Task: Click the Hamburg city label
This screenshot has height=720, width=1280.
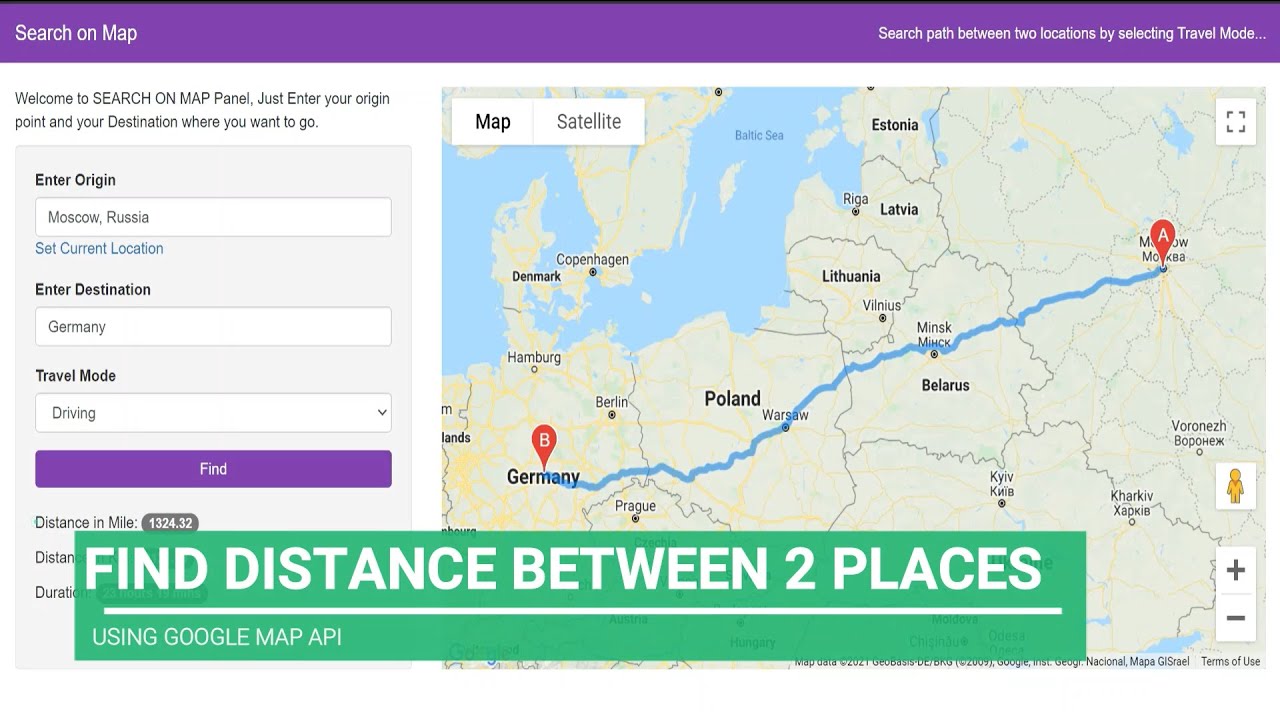Action: [x=534, y=357]
